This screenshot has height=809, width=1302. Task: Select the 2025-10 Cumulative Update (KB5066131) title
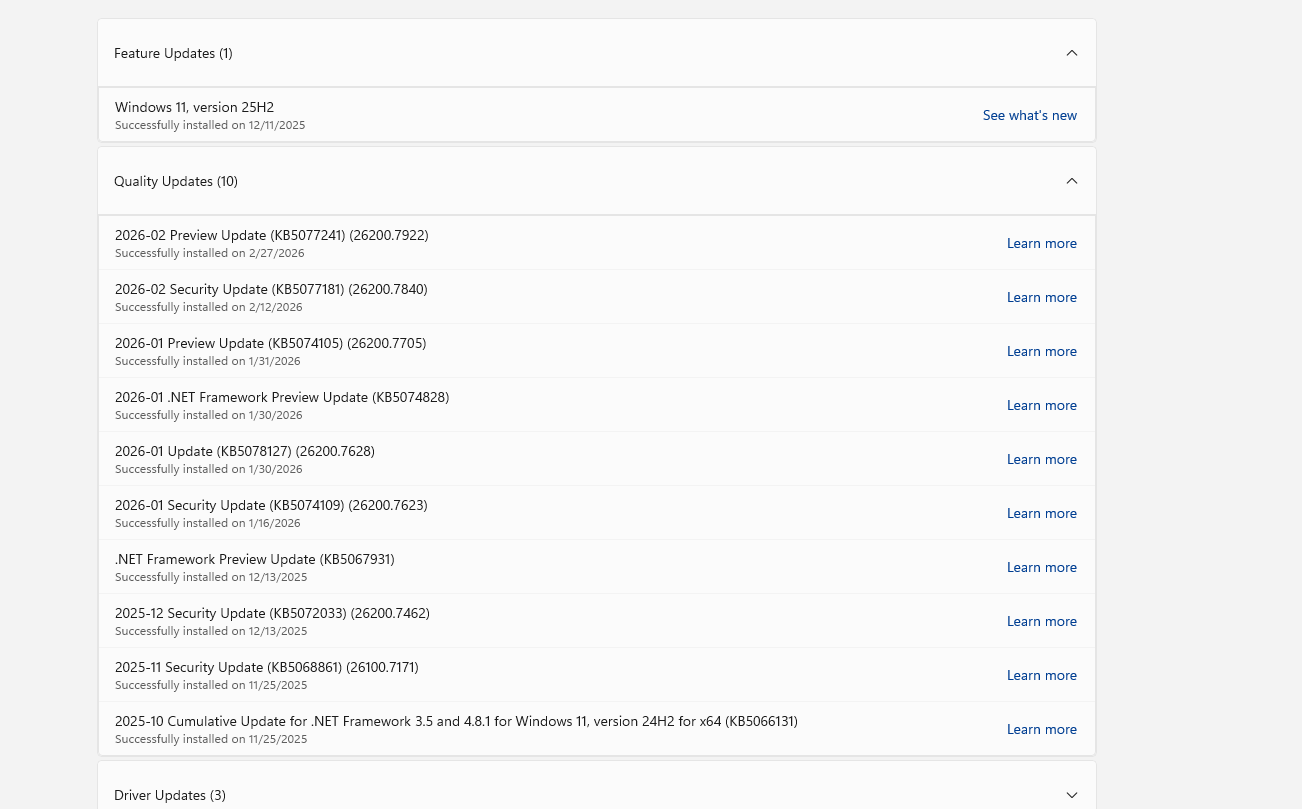[456, 721]
